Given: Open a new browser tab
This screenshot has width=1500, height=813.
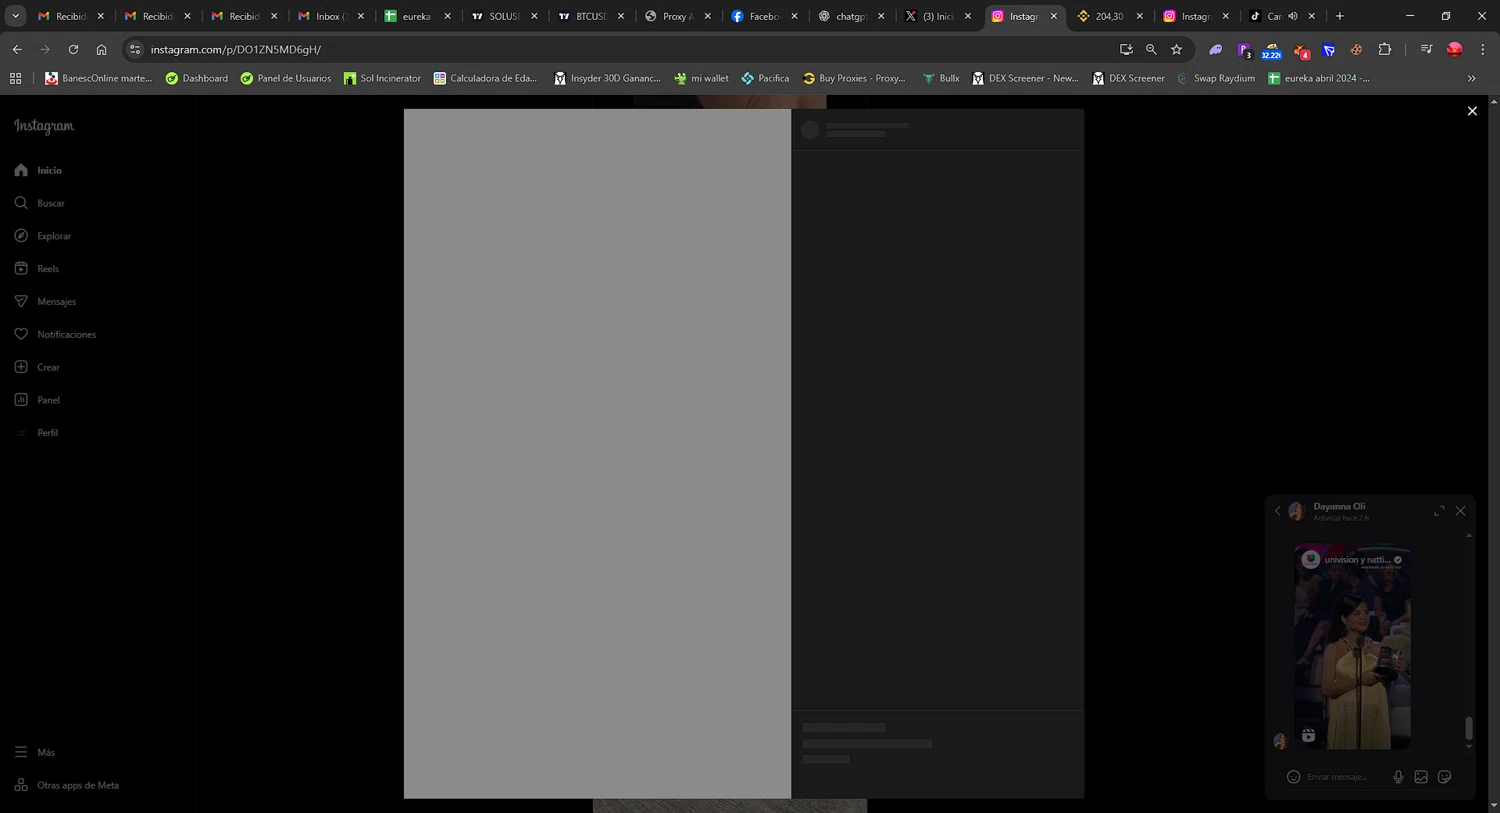Looking at the screenshot, I should click(1340, 16).
